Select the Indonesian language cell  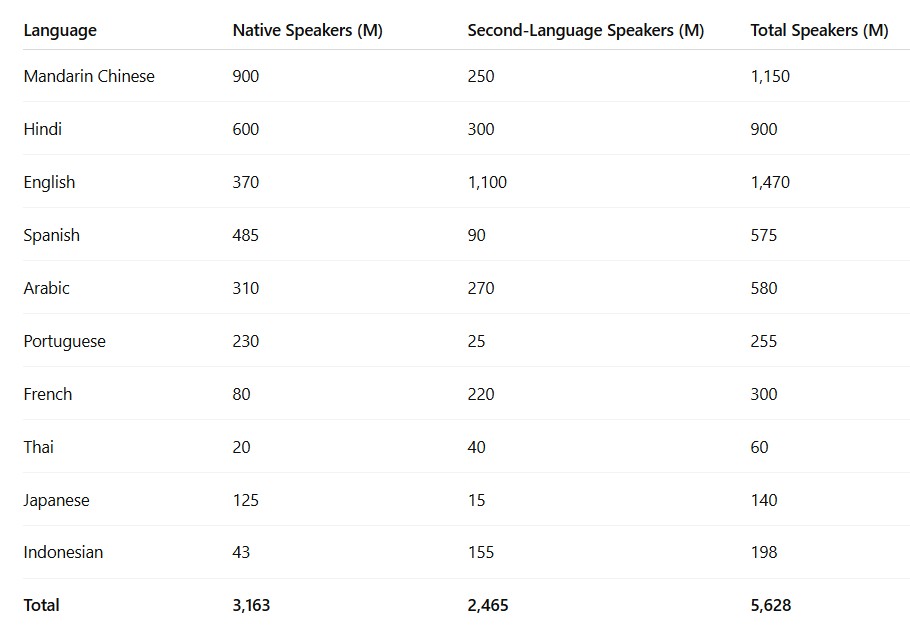pos(63,552)
